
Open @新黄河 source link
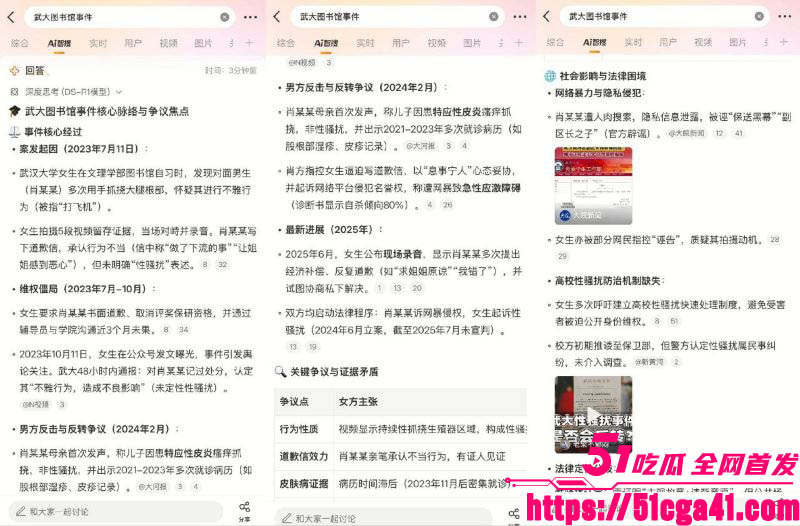tap(649, 362)
